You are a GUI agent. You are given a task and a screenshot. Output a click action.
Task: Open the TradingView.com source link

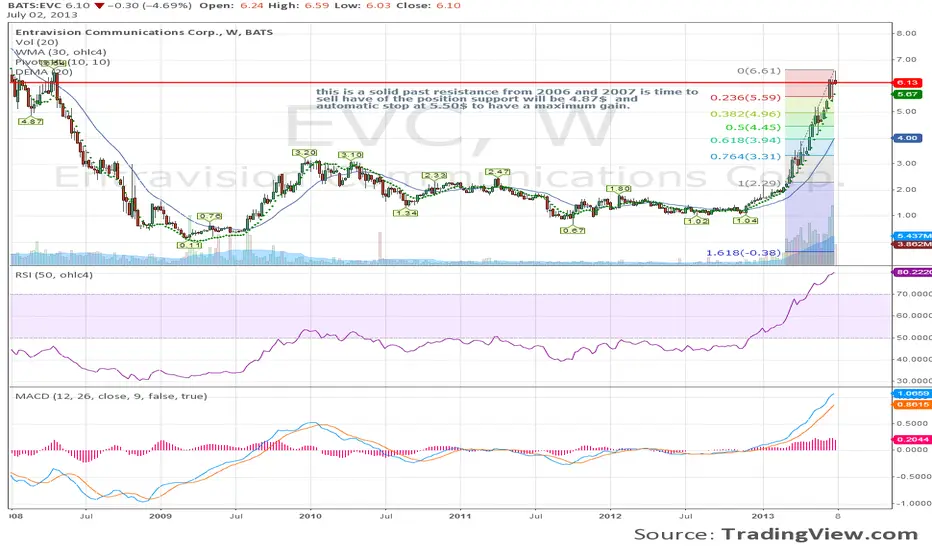click(820, 534)
